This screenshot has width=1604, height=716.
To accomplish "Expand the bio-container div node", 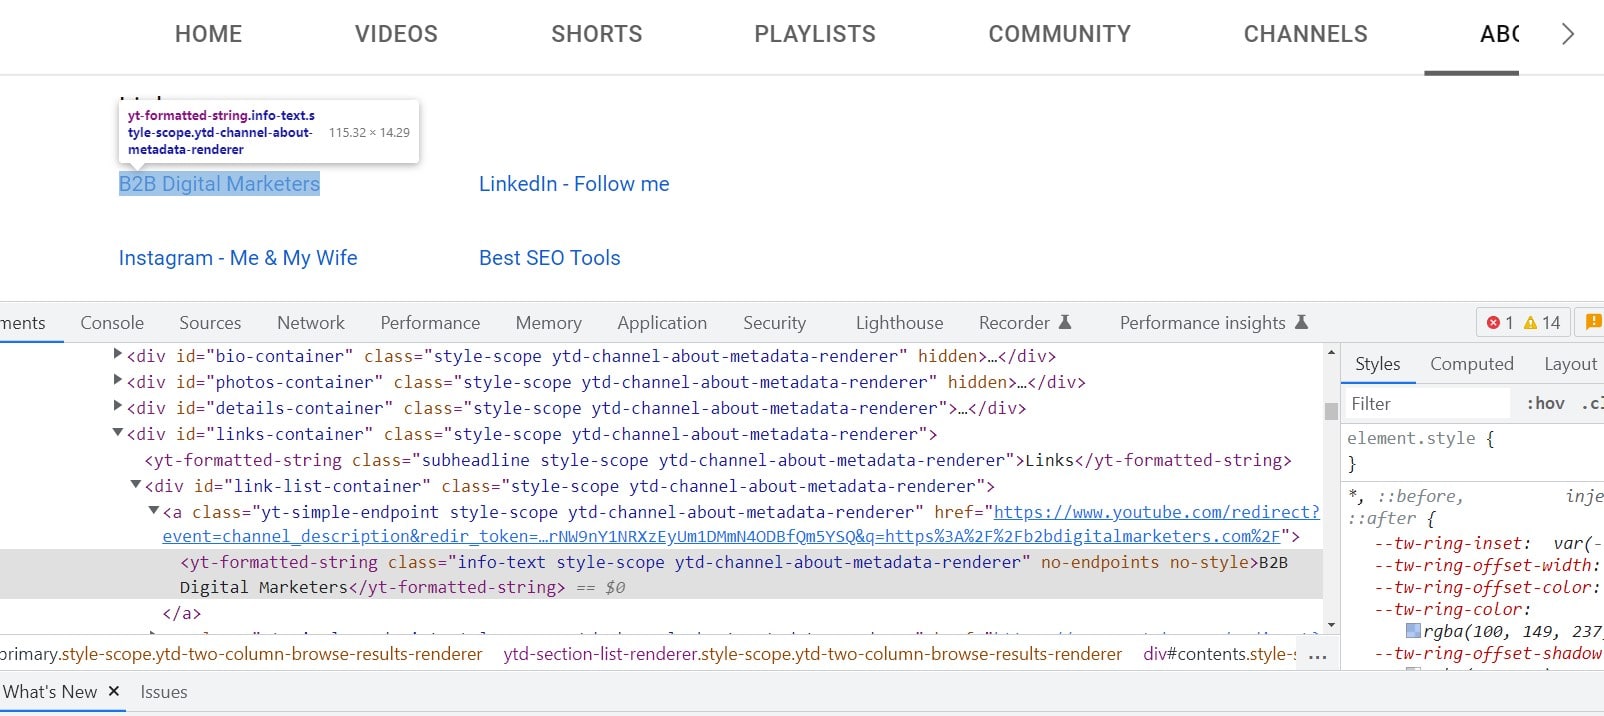I will [118, 354].
